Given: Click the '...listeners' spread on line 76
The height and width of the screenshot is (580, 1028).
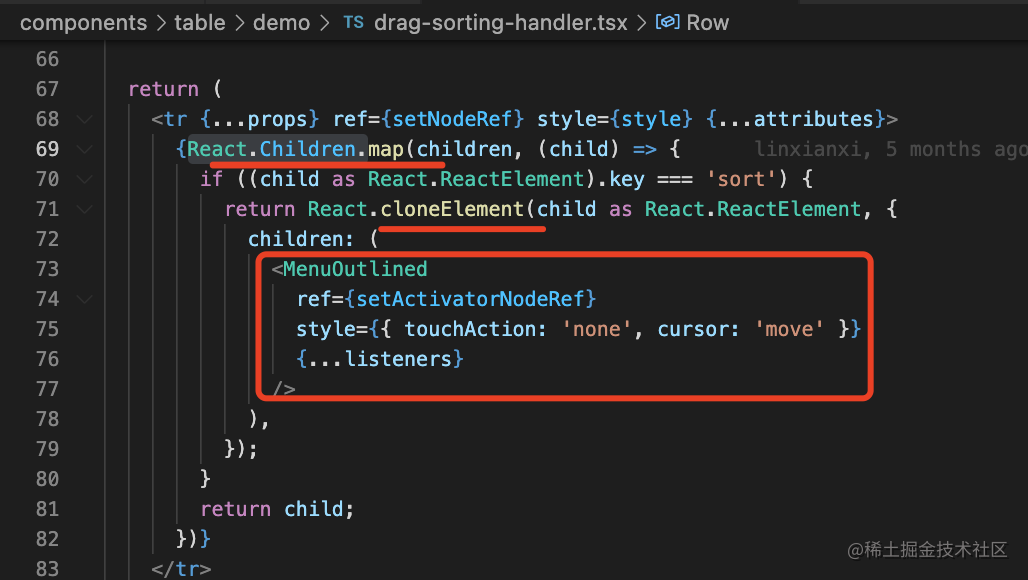Looking at the screenshot, I should [380, 359].
